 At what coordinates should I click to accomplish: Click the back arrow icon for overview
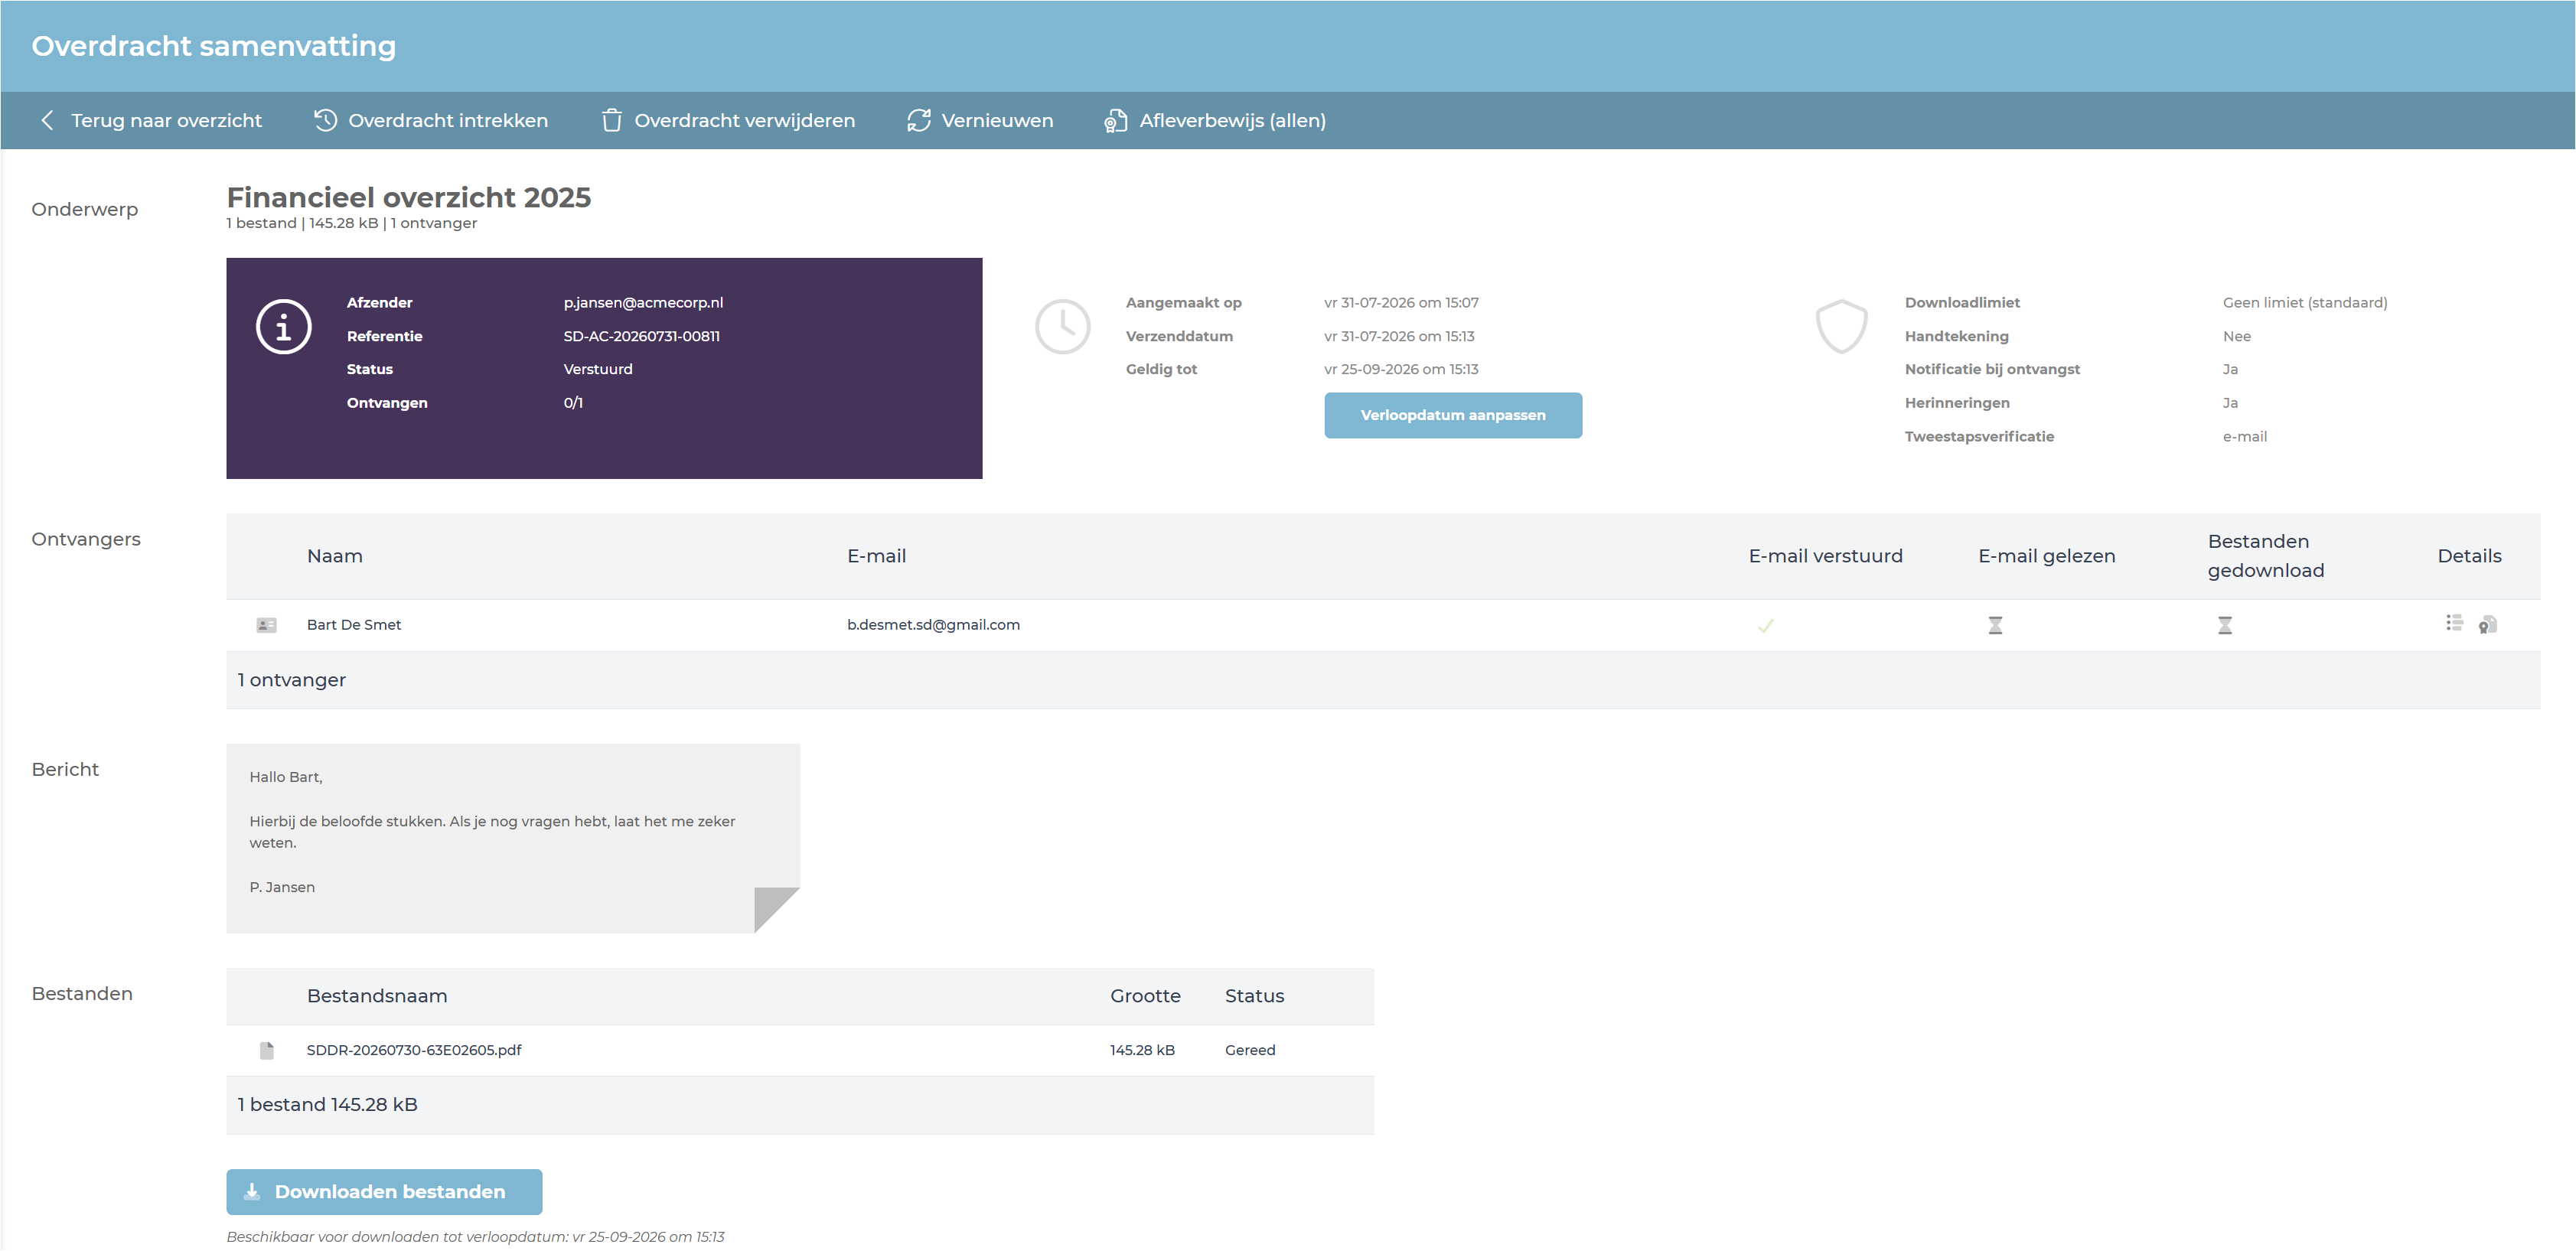click(x=47, y=120)
